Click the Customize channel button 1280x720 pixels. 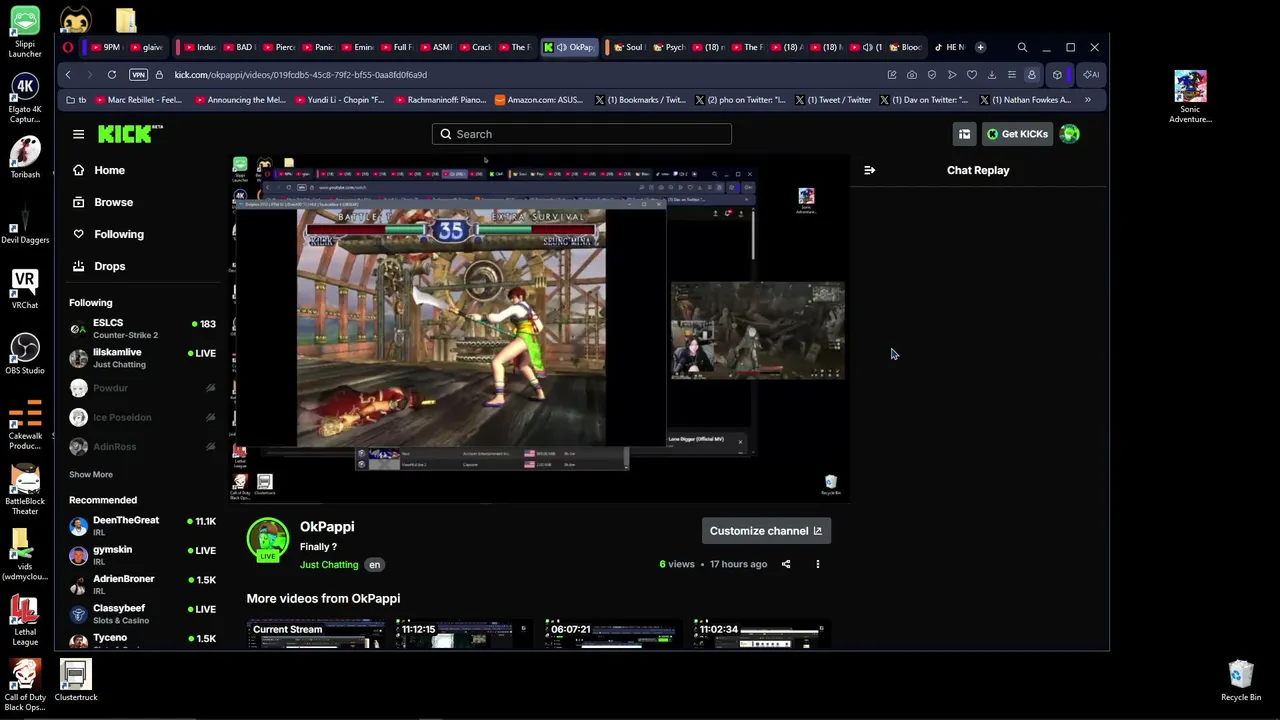766,531
